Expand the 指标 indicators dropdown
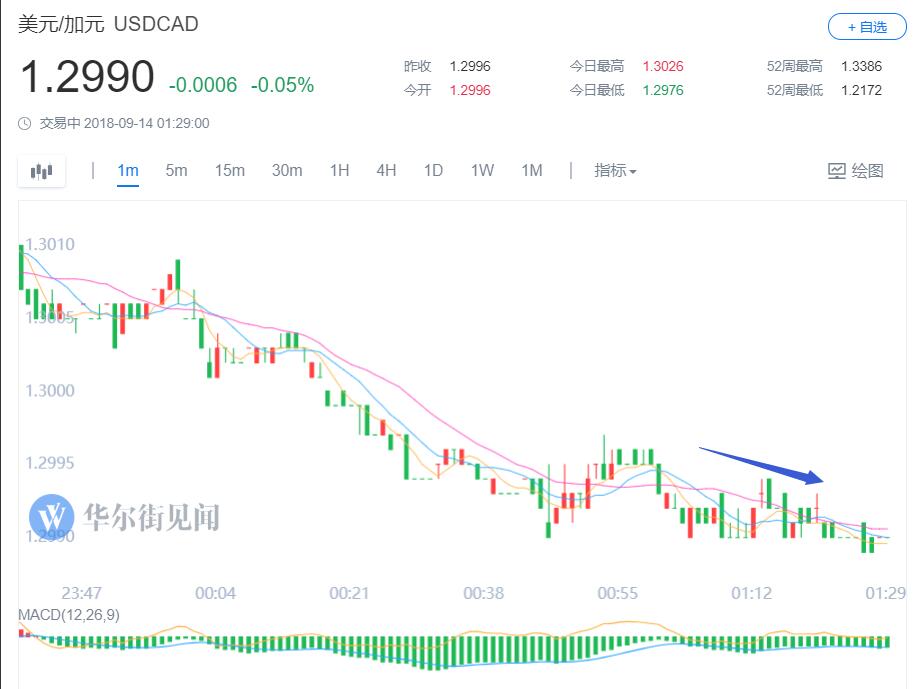 [615, 170]
